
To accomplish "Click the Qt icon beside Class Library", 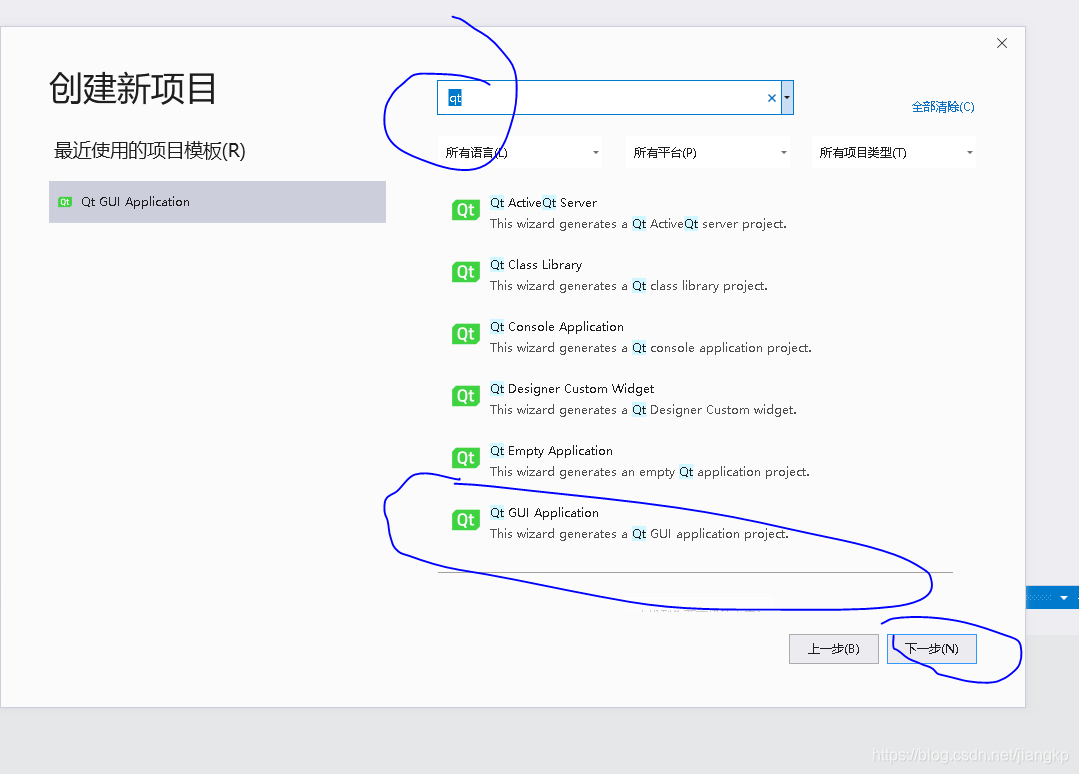I will click(465, 272).
